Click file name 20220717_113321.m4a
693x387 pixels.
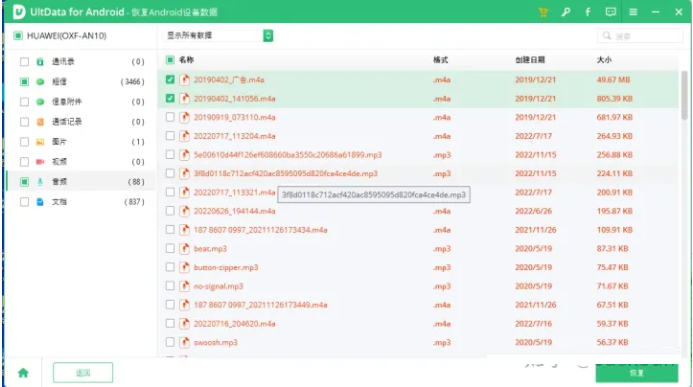pyautogui.click(x=235, y=193)
